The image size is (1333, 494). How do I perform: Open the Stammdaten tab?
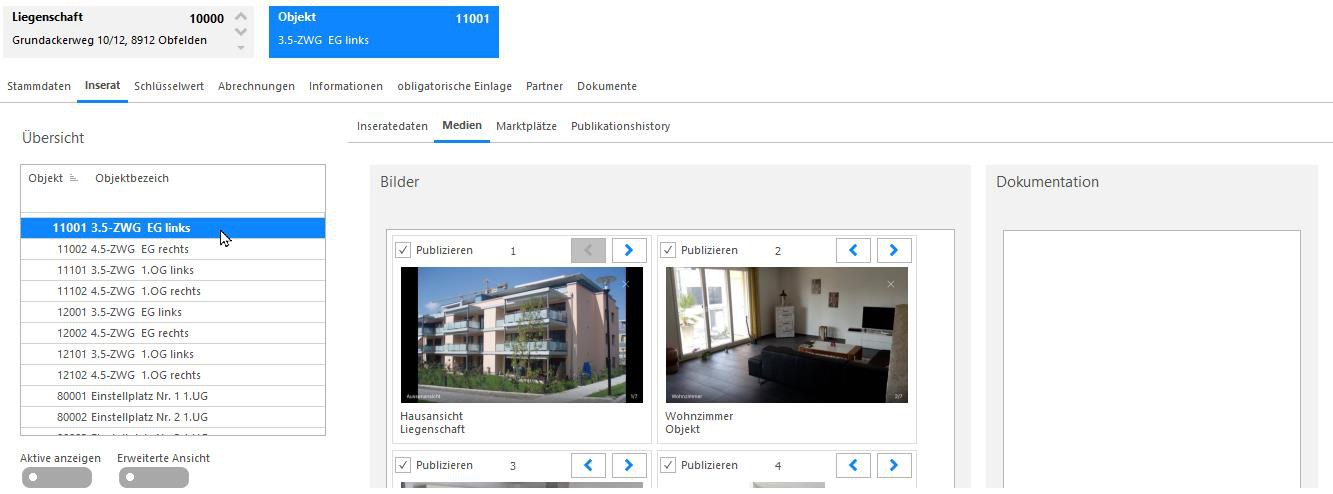(x=39, y=86)
